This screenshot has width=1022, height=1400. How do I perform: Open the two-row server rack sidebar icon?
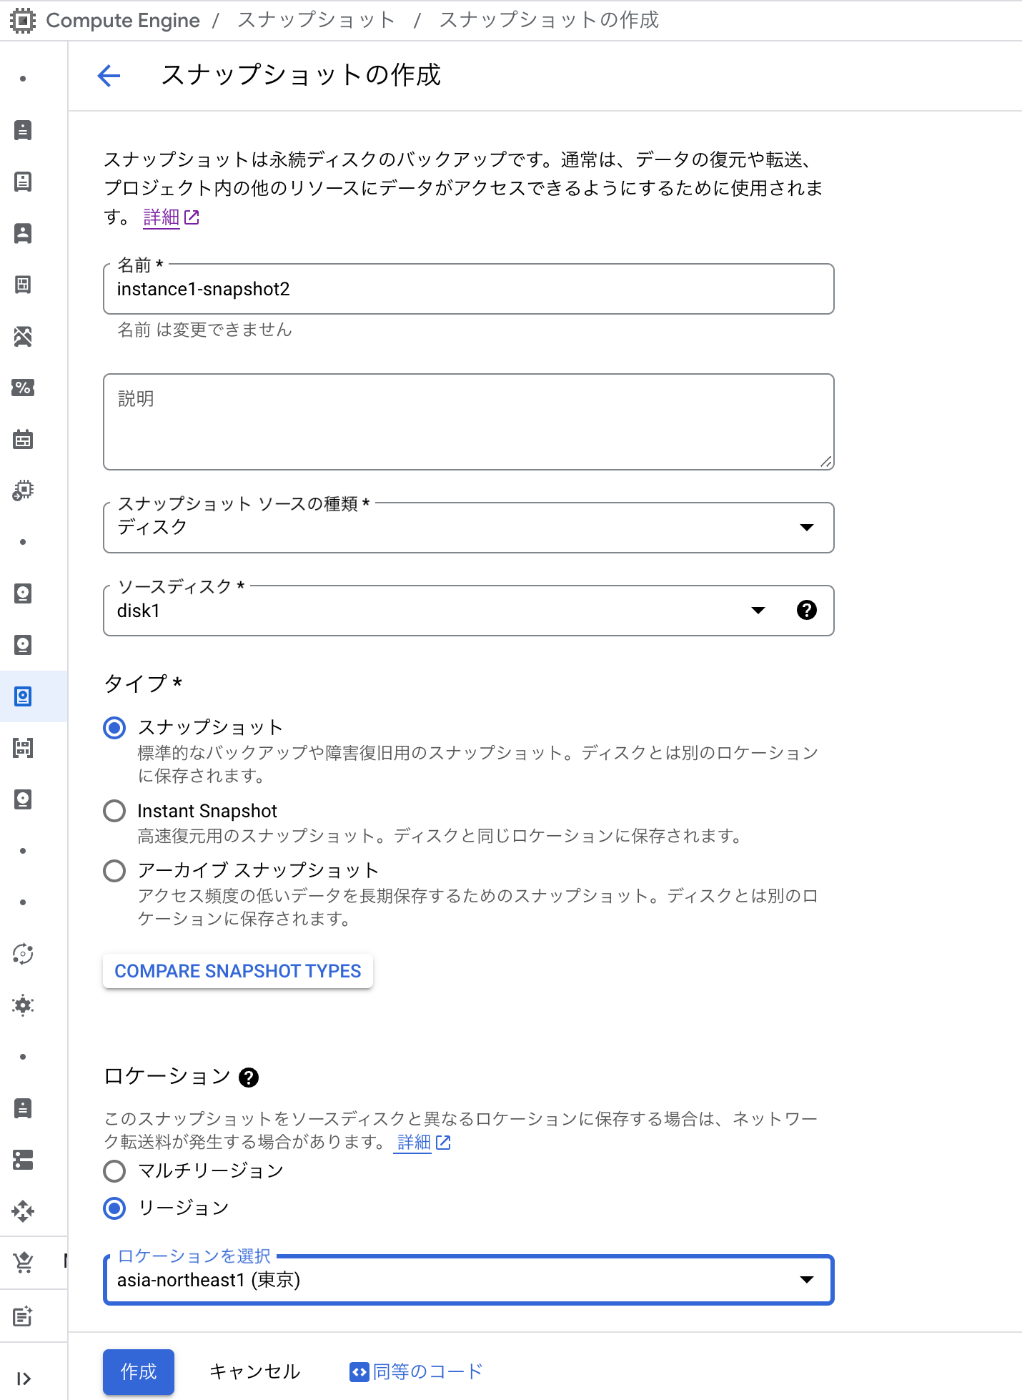coord(23,1160)
